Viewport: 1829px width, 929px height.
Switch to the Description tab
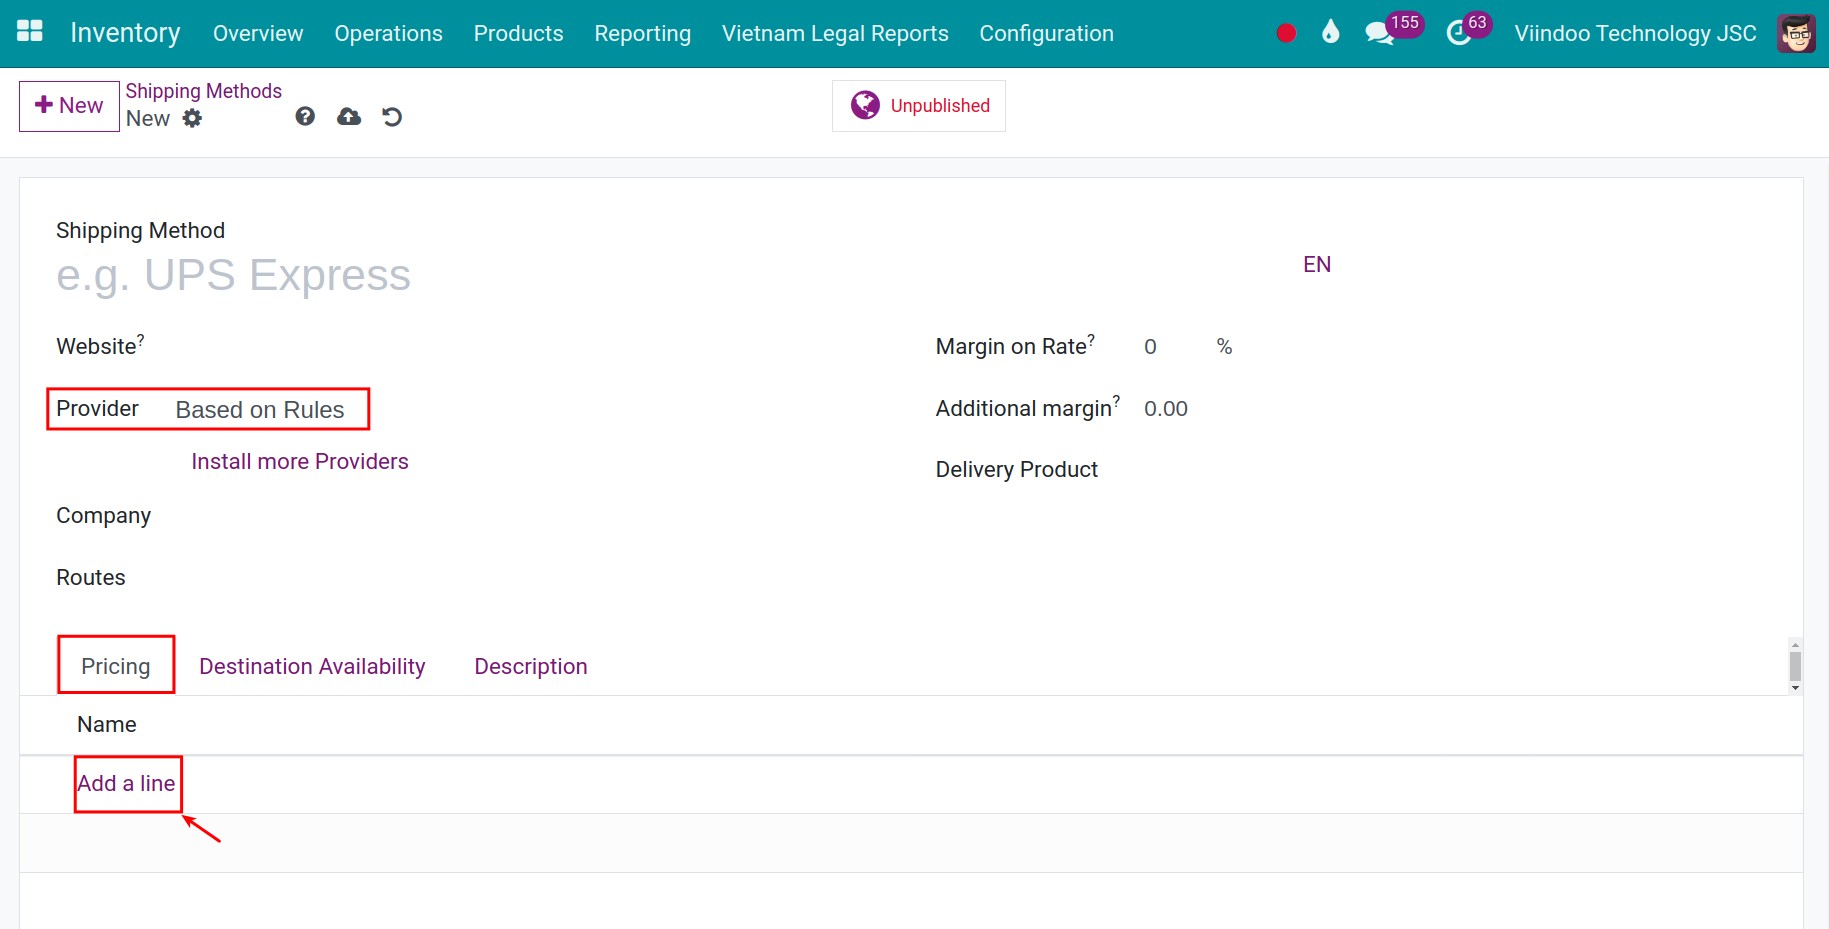tap(531, 666)
